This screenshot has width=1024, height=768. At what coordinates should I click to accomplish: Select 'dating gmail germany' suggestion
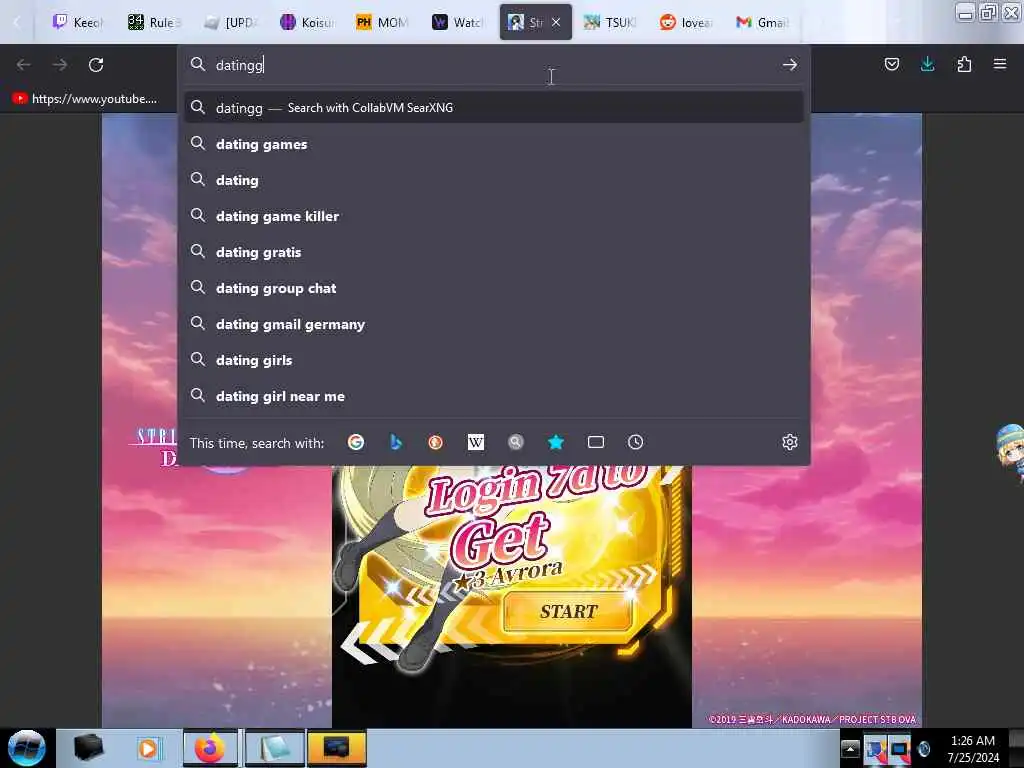coord(494,323)
